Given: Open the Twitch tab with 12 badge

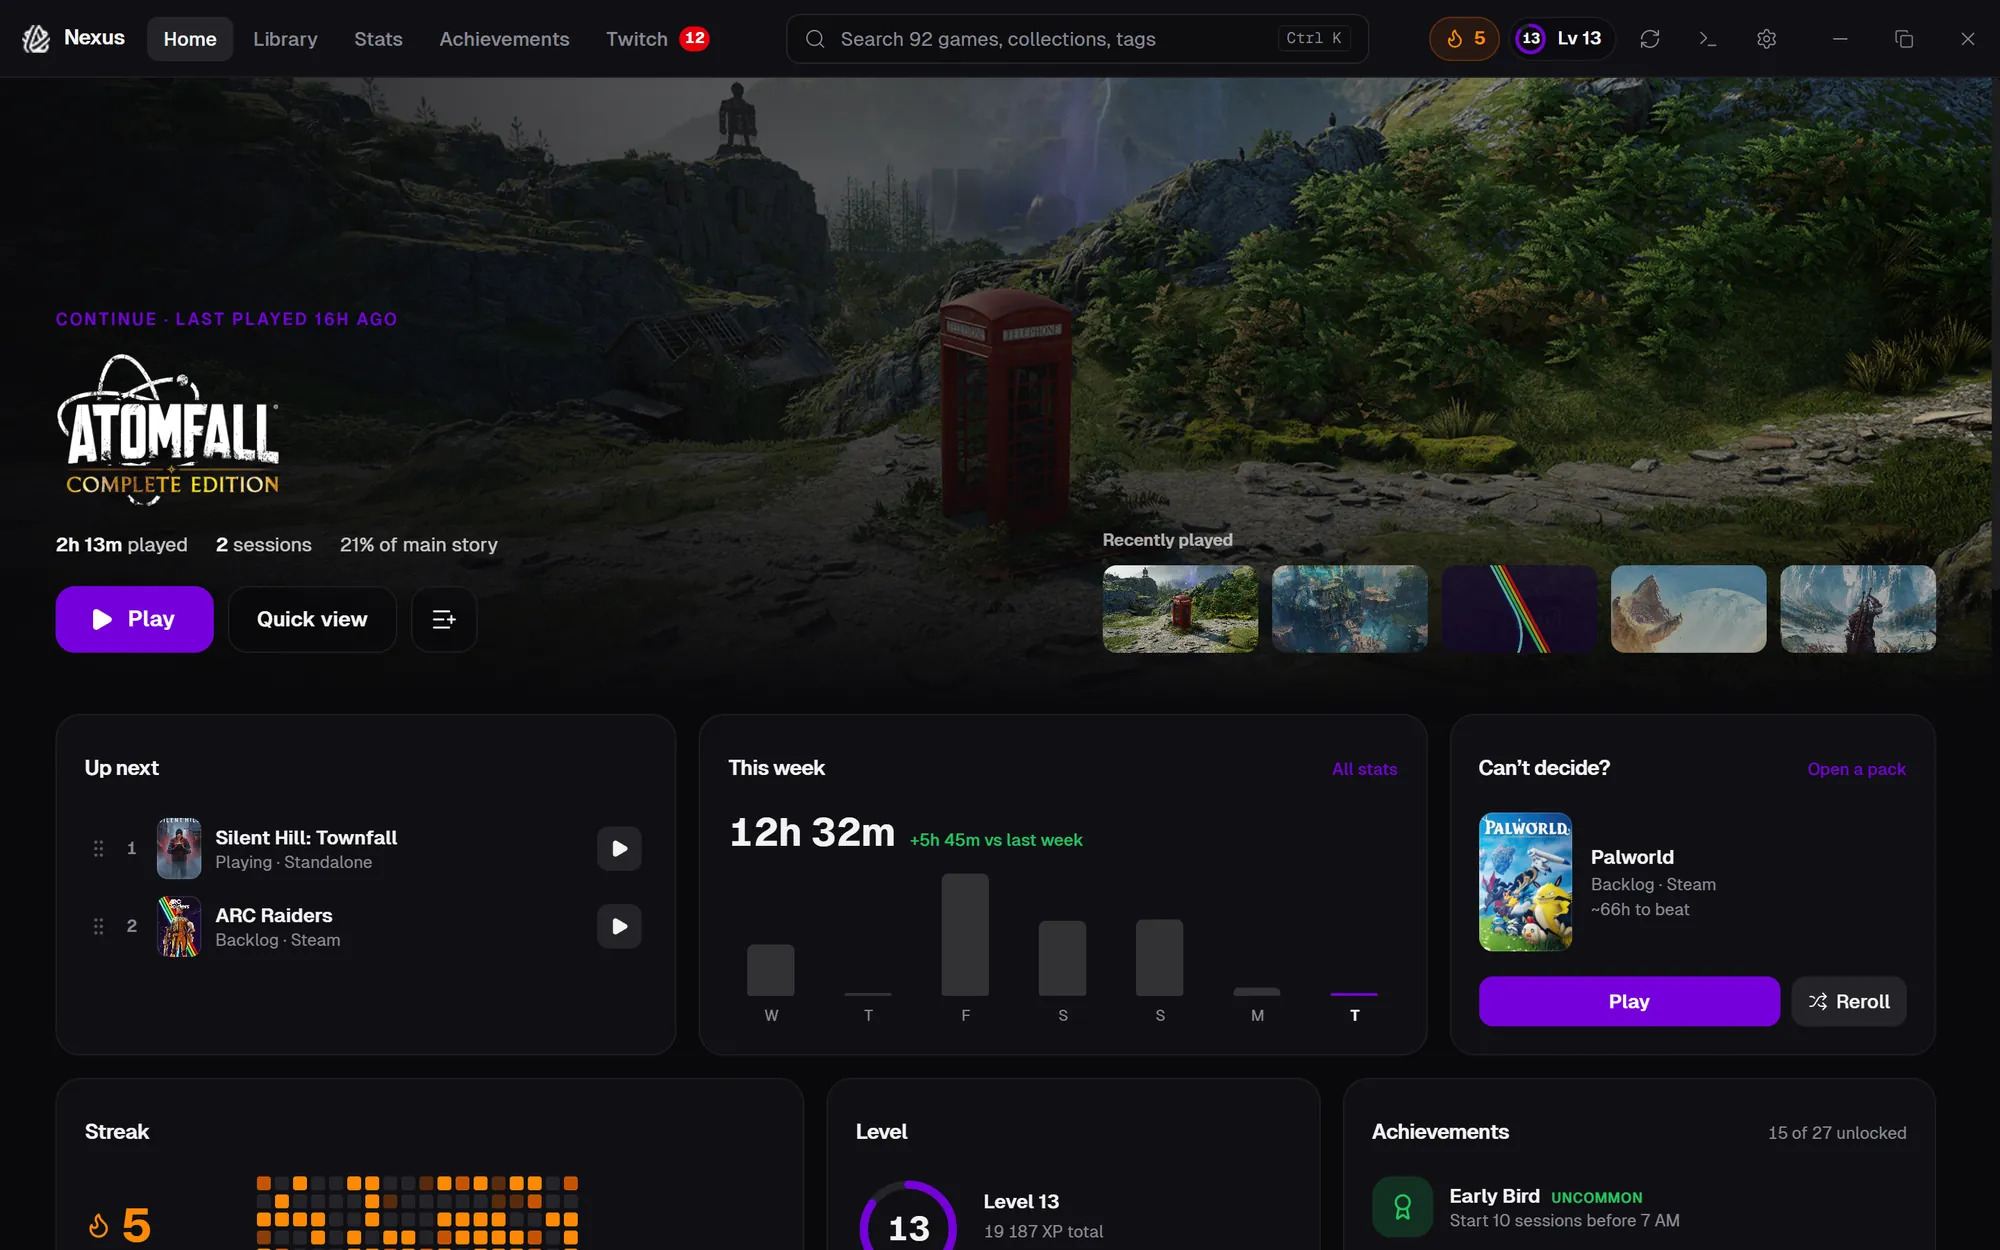Looking at the screenshot, I should pyautogui.click(x=657, y=39).
